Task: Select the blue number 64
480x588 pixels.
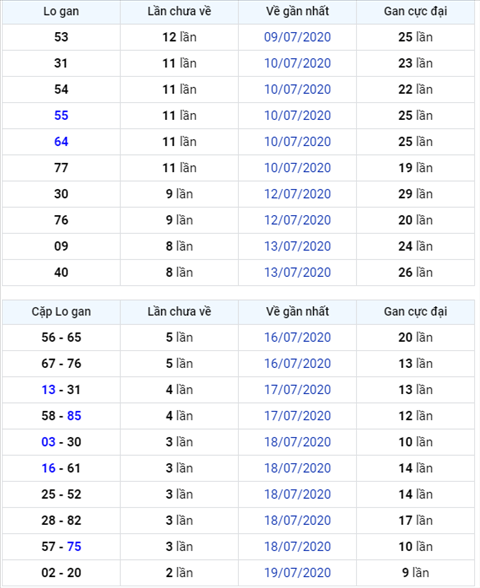Action: point(61,142)
